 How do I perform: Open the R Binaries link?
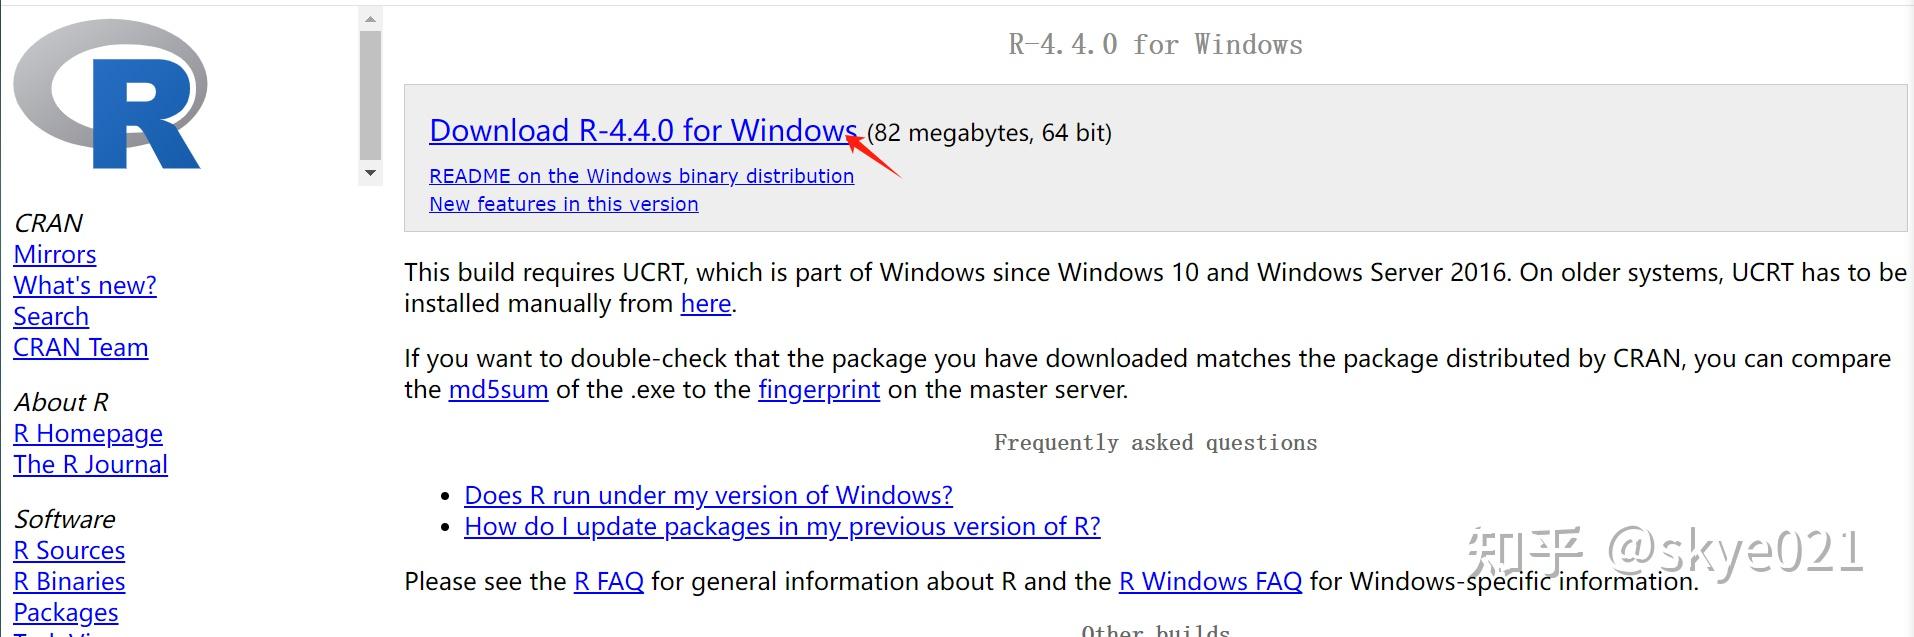[69, 581]
